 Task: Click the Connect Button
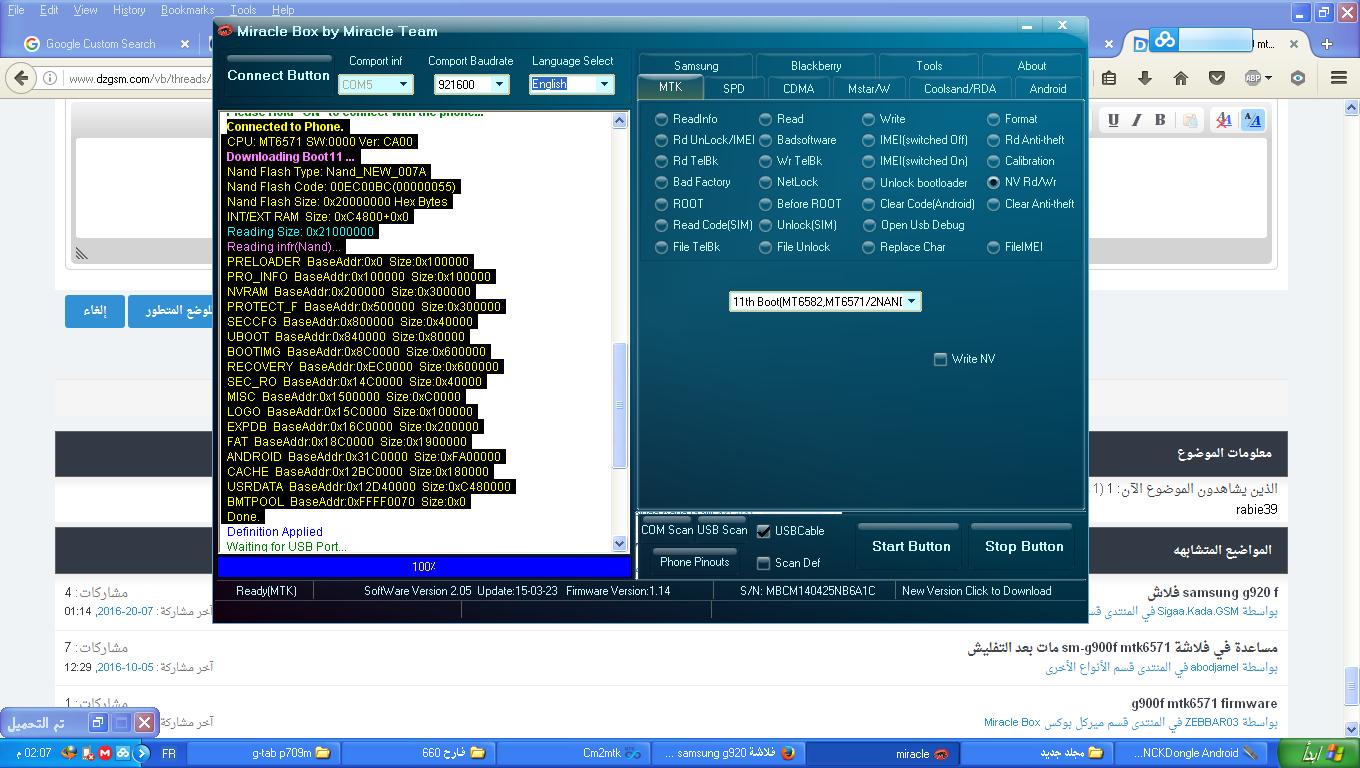coord(278,75)
